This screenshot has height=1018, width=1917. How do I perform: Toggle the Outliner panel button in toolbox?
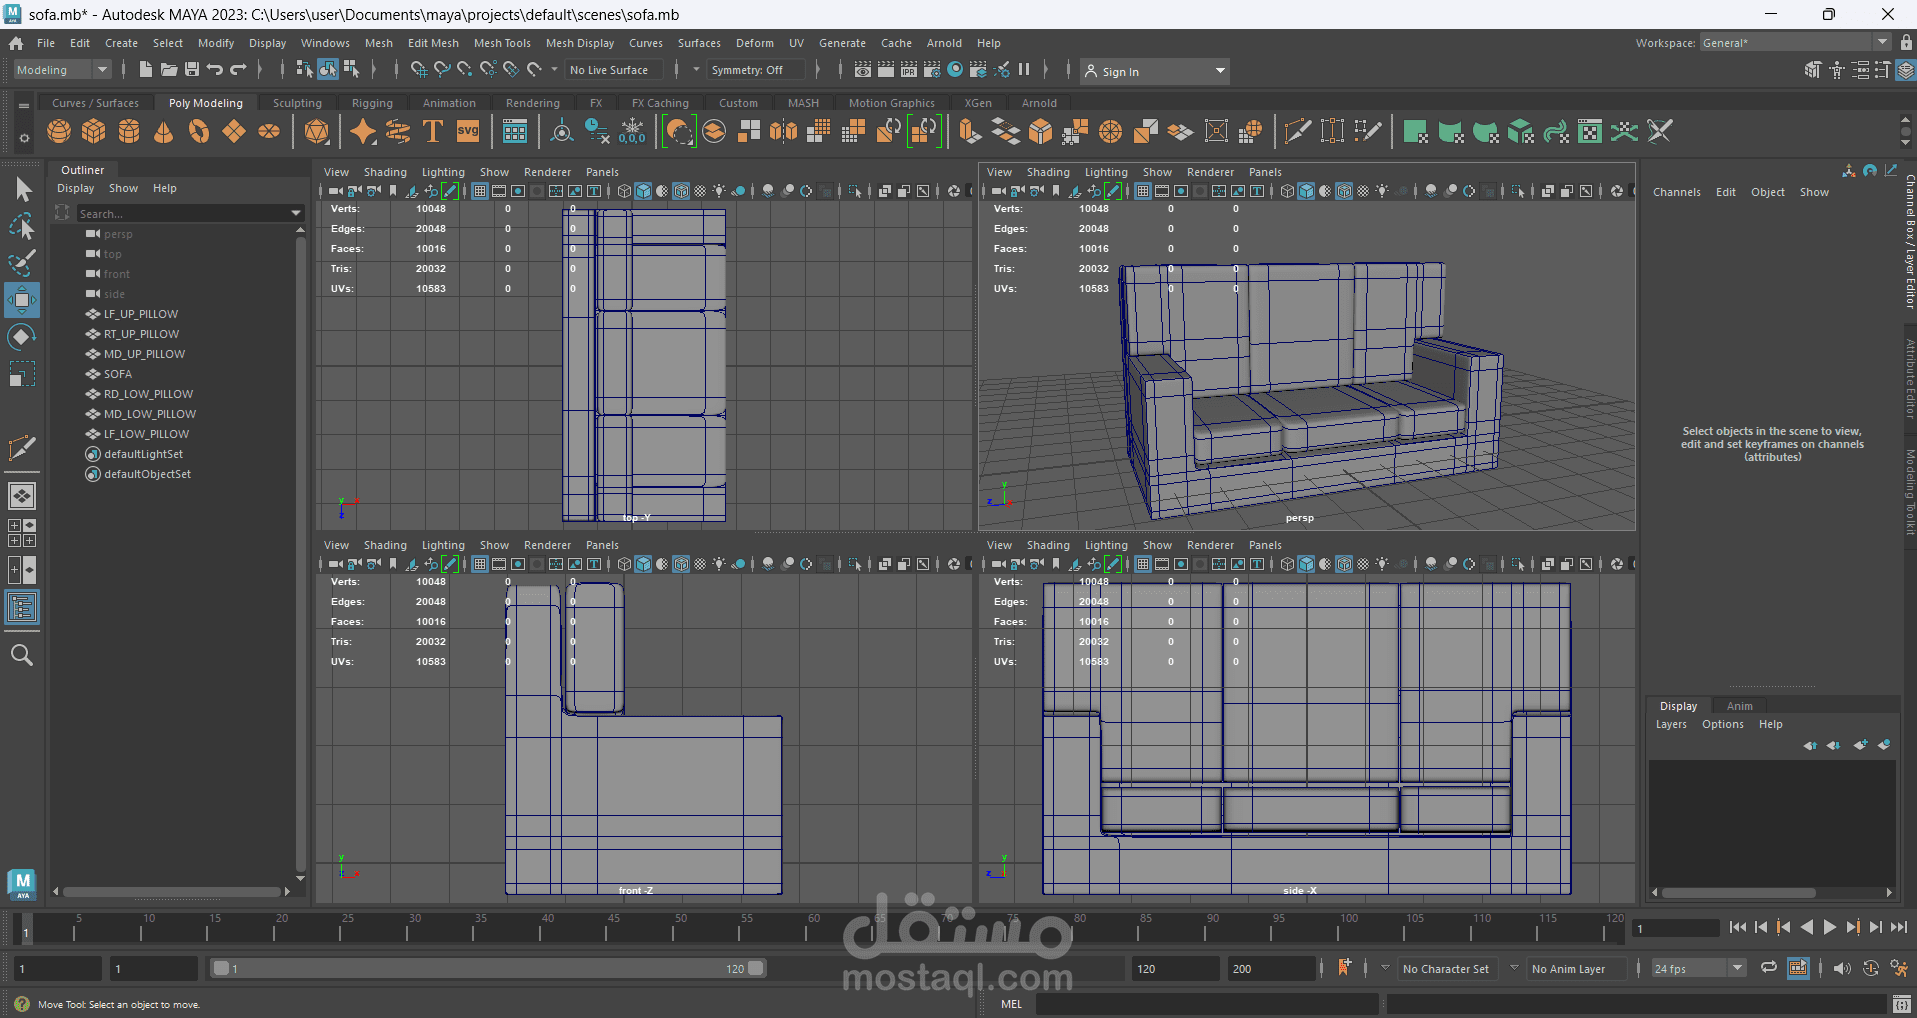pos(22,607)
